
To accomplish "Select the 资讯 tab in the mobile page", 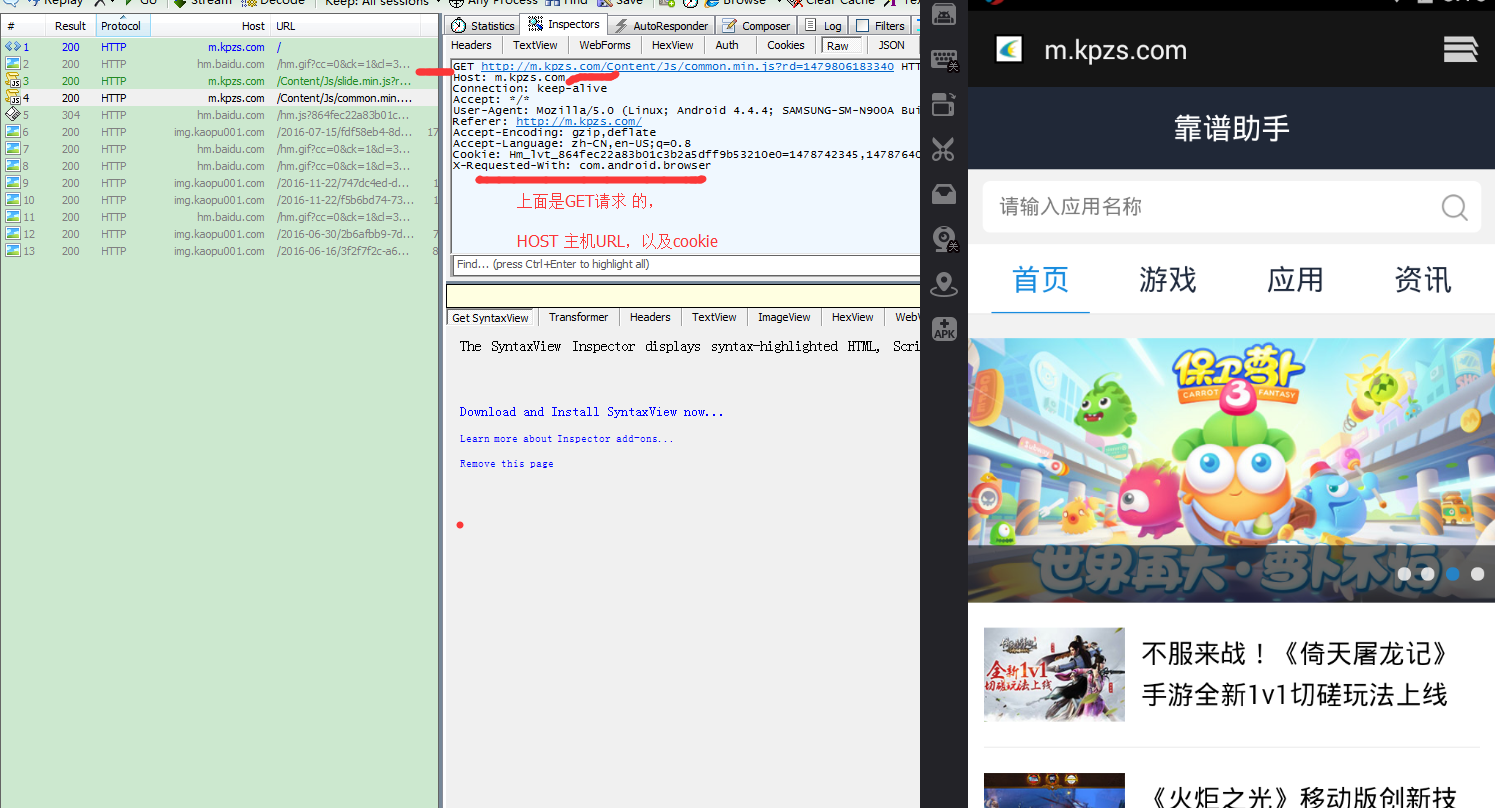I will pyautogui.click(x=1422, y=279).
